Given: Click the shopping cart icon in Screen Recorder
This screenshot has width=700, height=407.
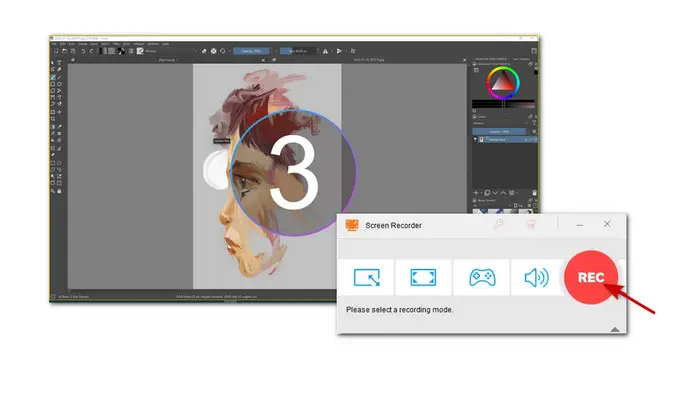Looking at the screenshot, I should (x=531, y=224).
